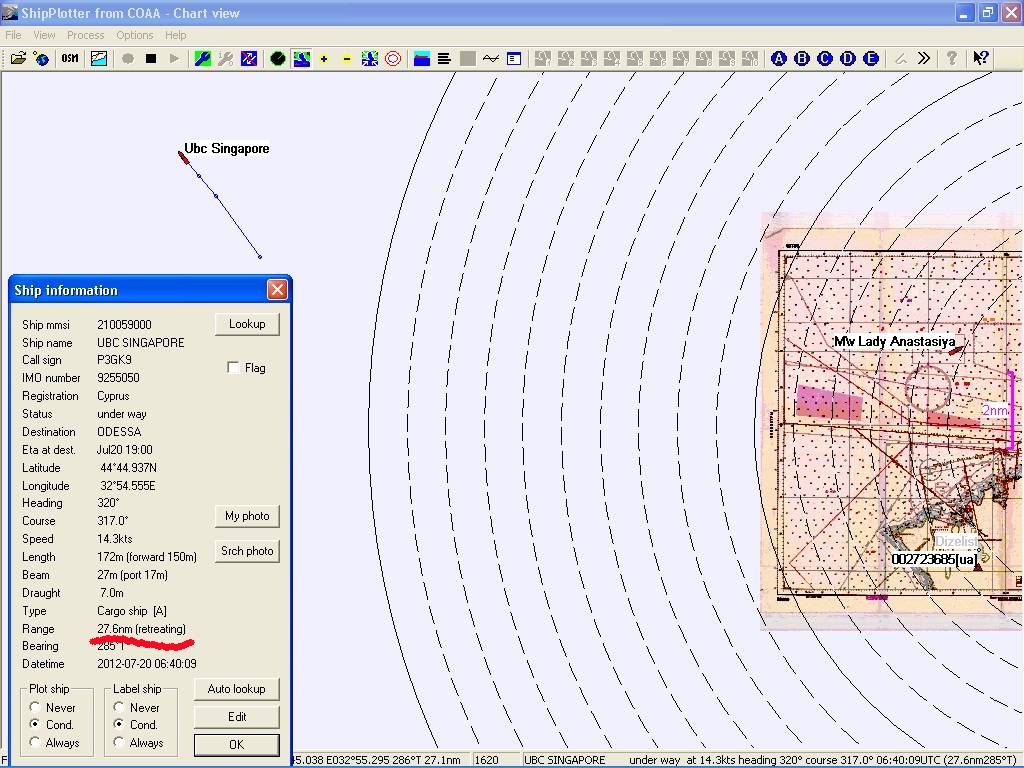Click the open file folder icon
Screen dimensions: 1024x768
pos(18,59)
